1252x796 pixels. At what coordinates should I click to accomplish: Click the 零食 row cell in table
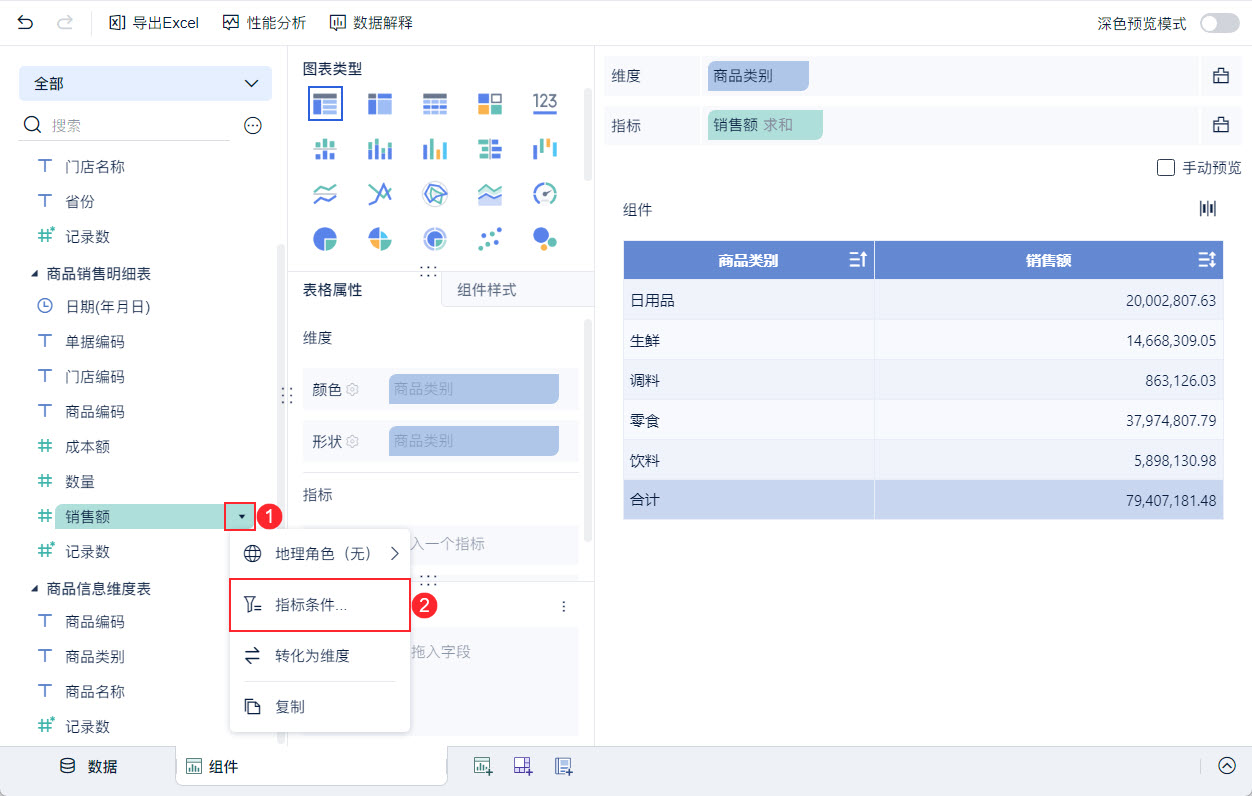coord(748,421)
